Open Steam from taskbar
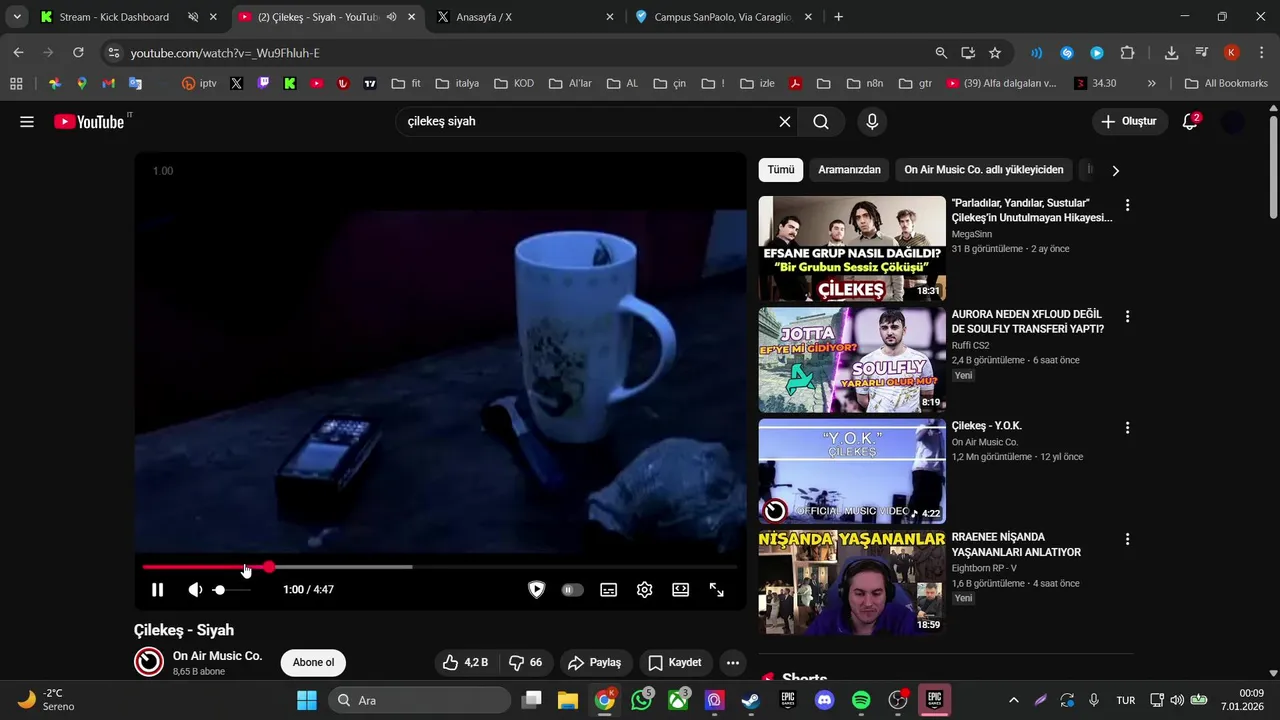1280x720 pixels. tap(750, 700)
